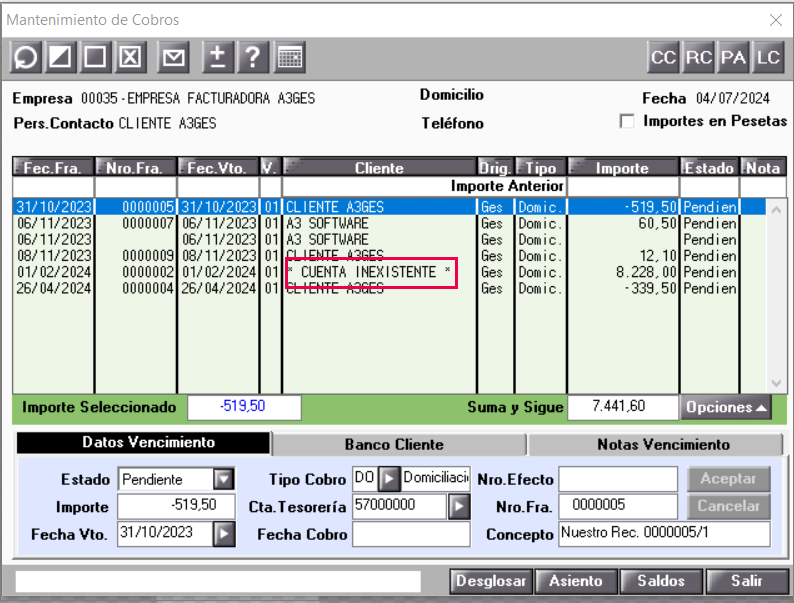Switch to the Notas Vencimiento tab
794x603 pixels.
(x=663, y=445)
